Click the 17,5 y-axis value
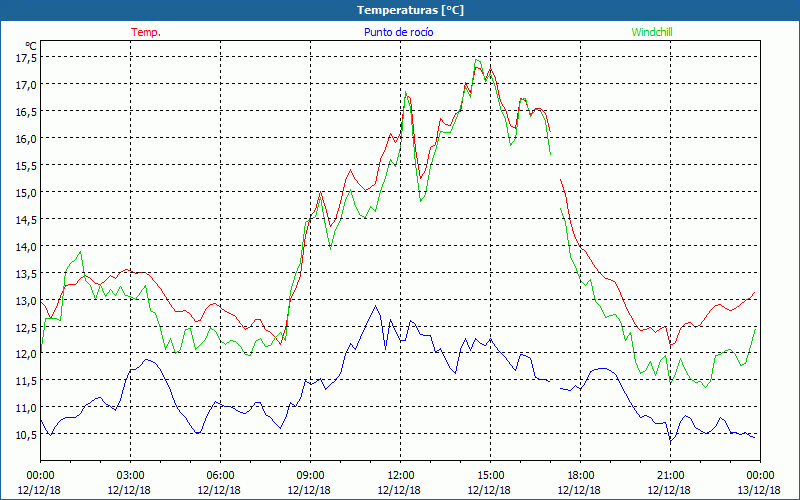The width and height of the screenshot is (800, 500). click(27, 58)
